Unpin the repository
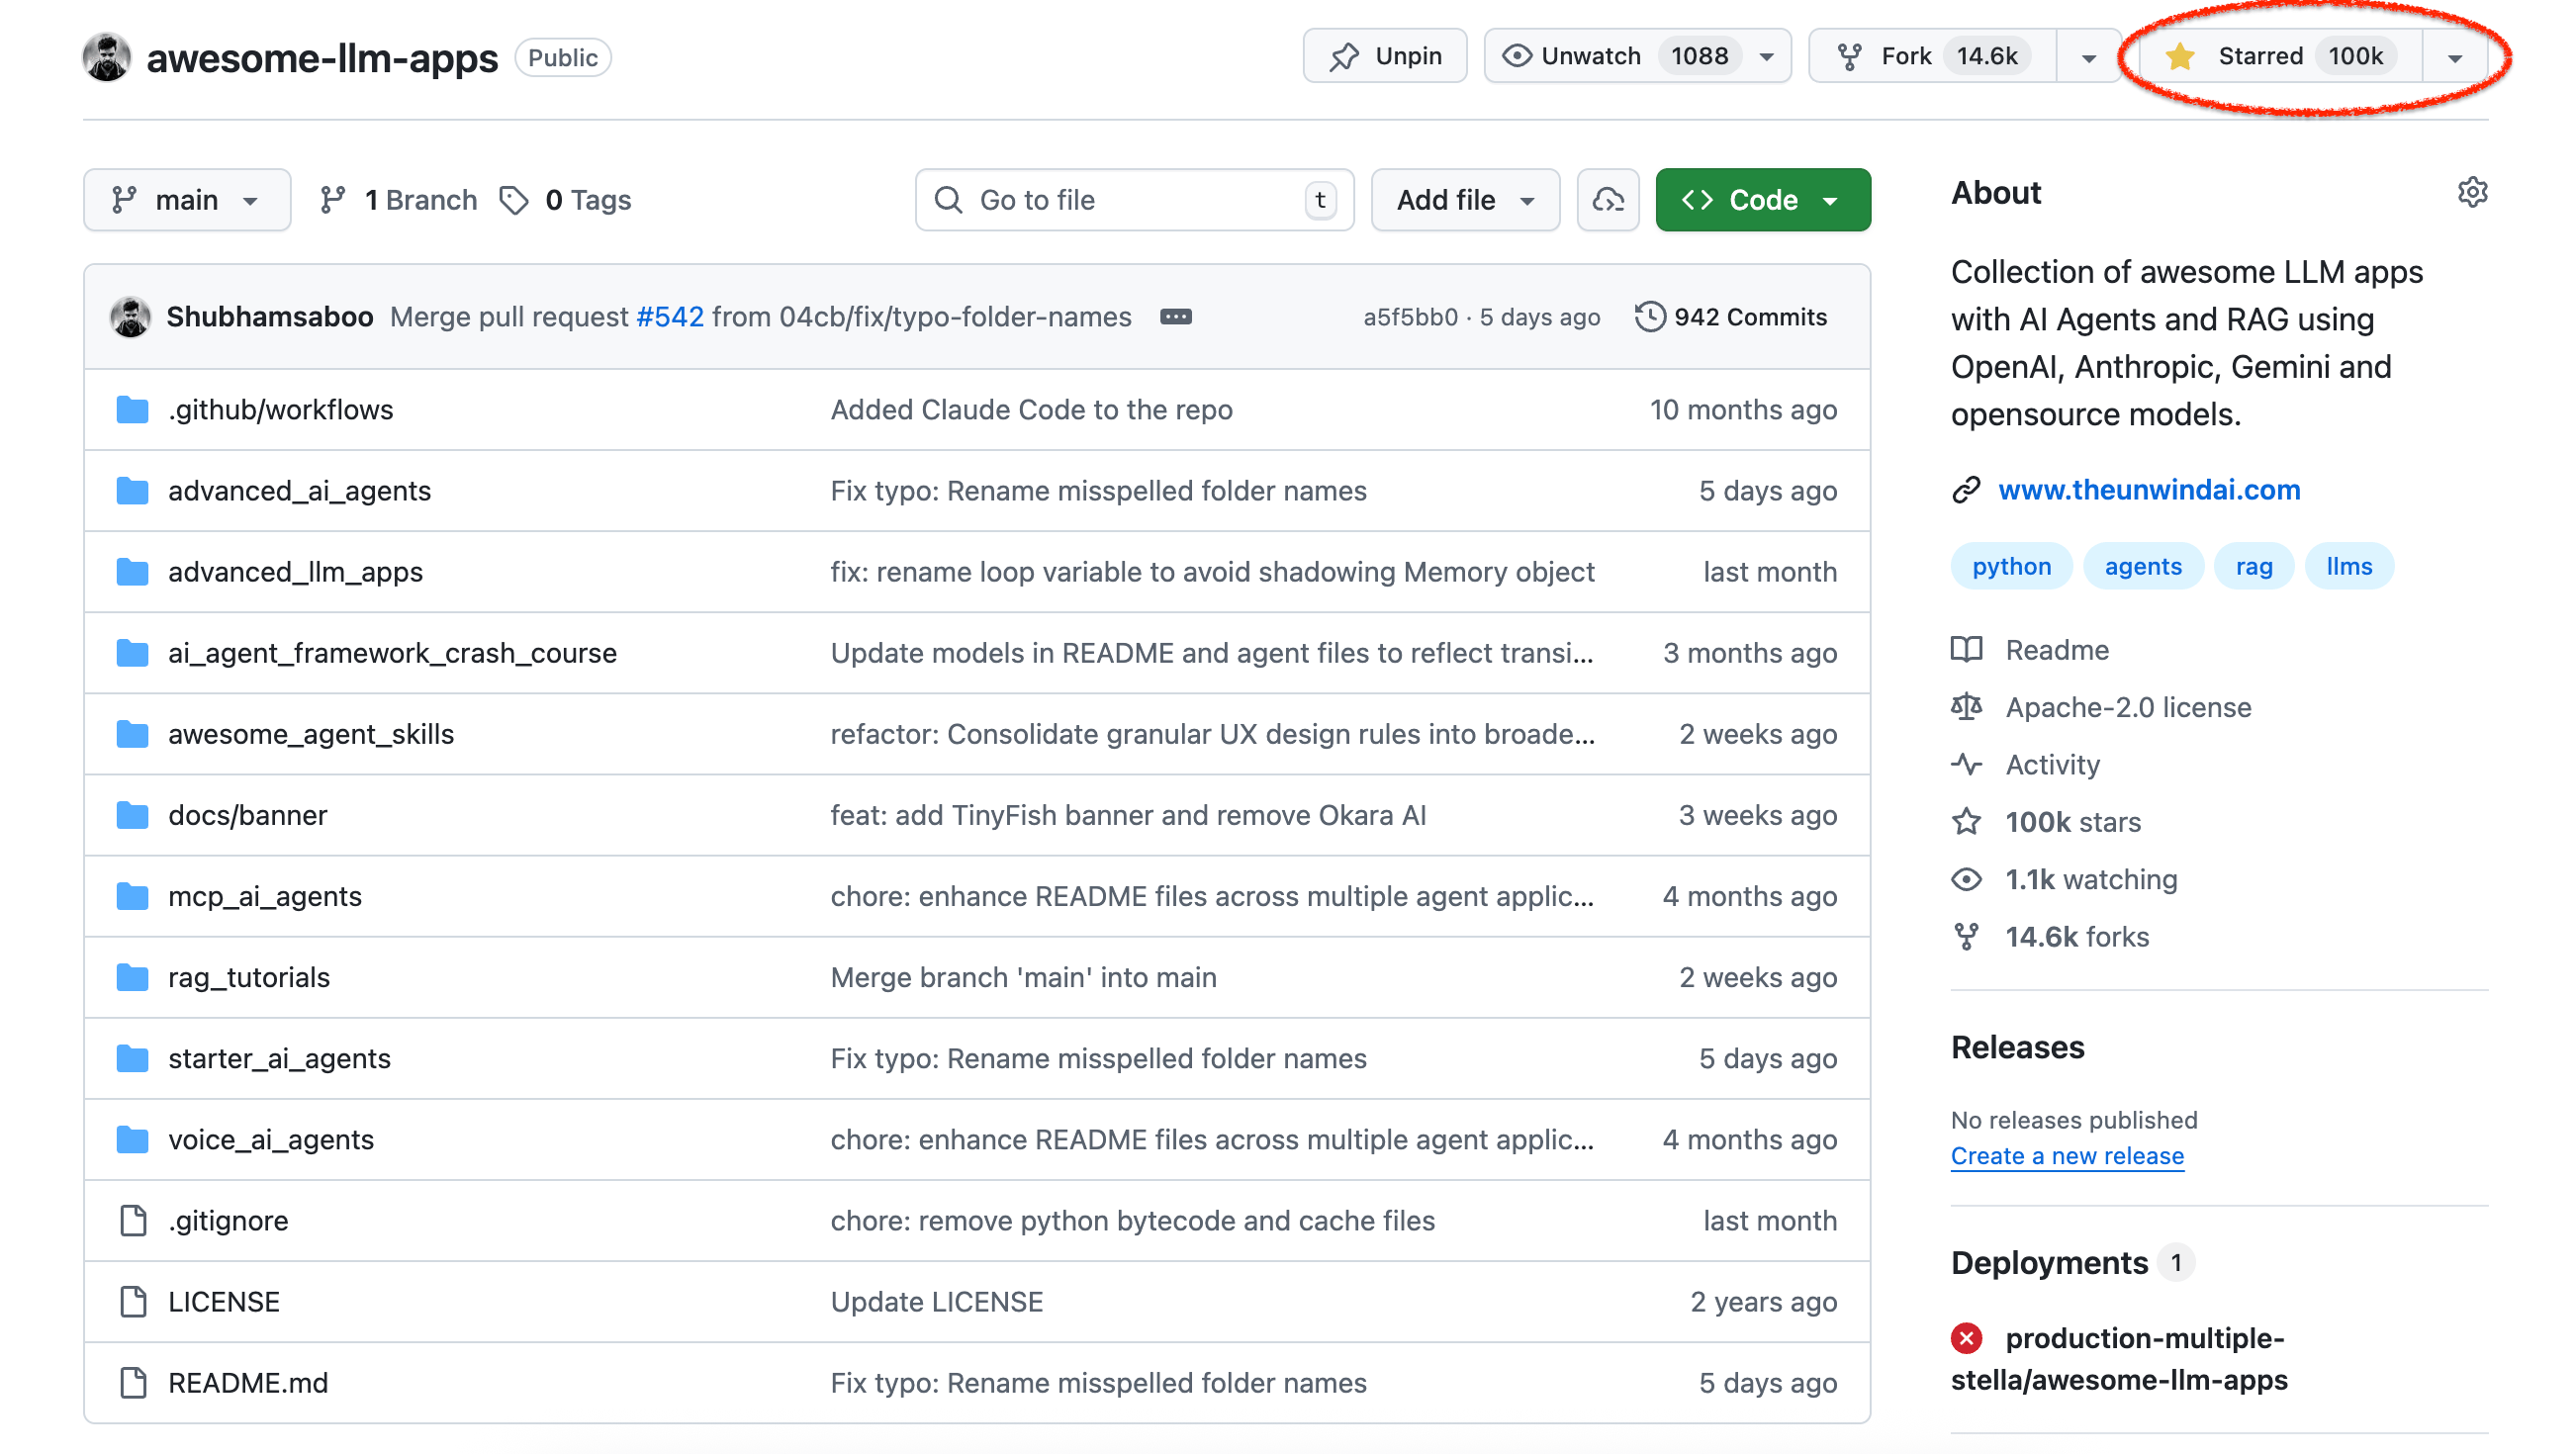Screen dimensions: 2576x1454 click(1384, 56)
